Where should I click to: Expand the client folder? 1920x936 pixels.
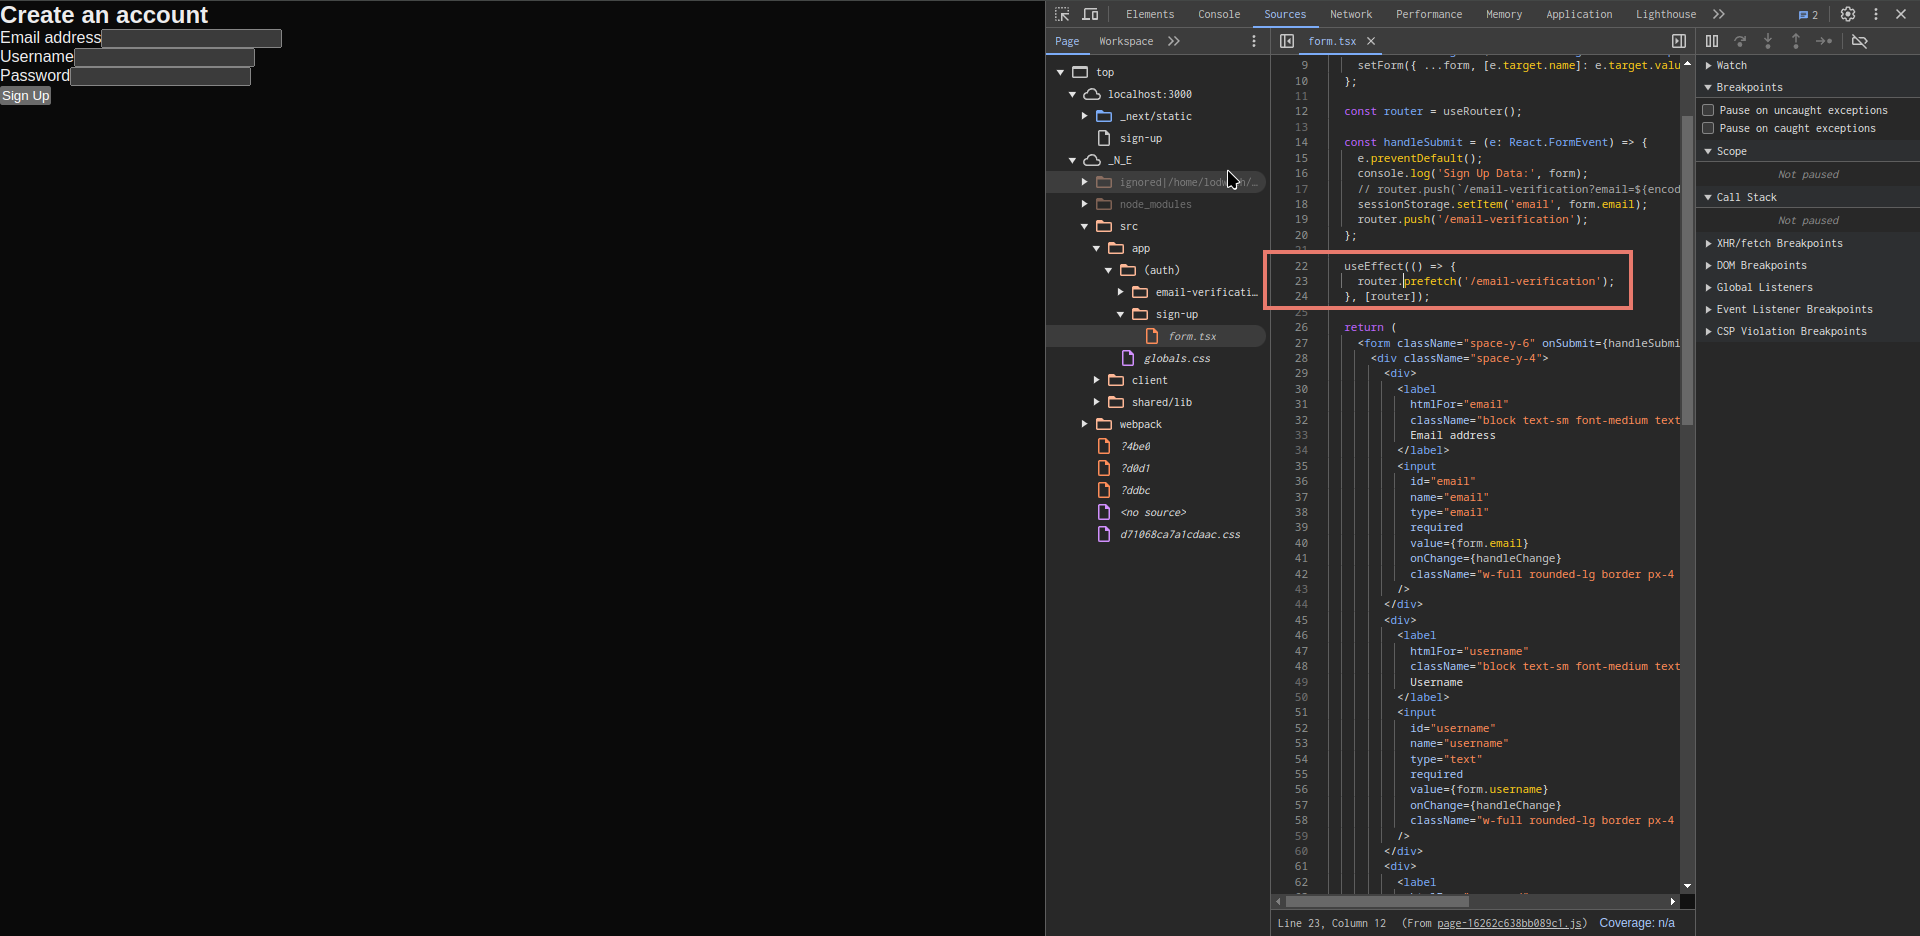coord(1097,380)
